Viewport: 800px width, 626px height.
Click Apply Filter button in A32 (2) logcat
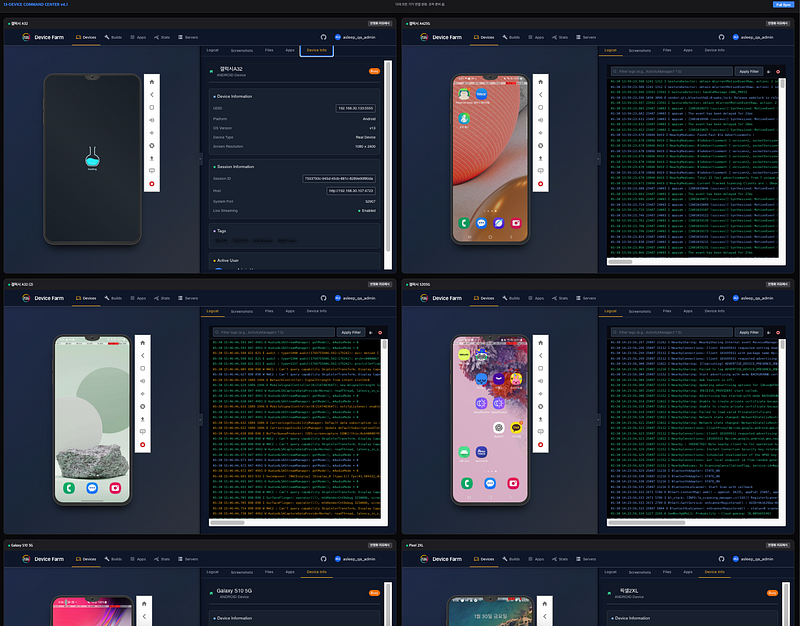coord(351,332)
